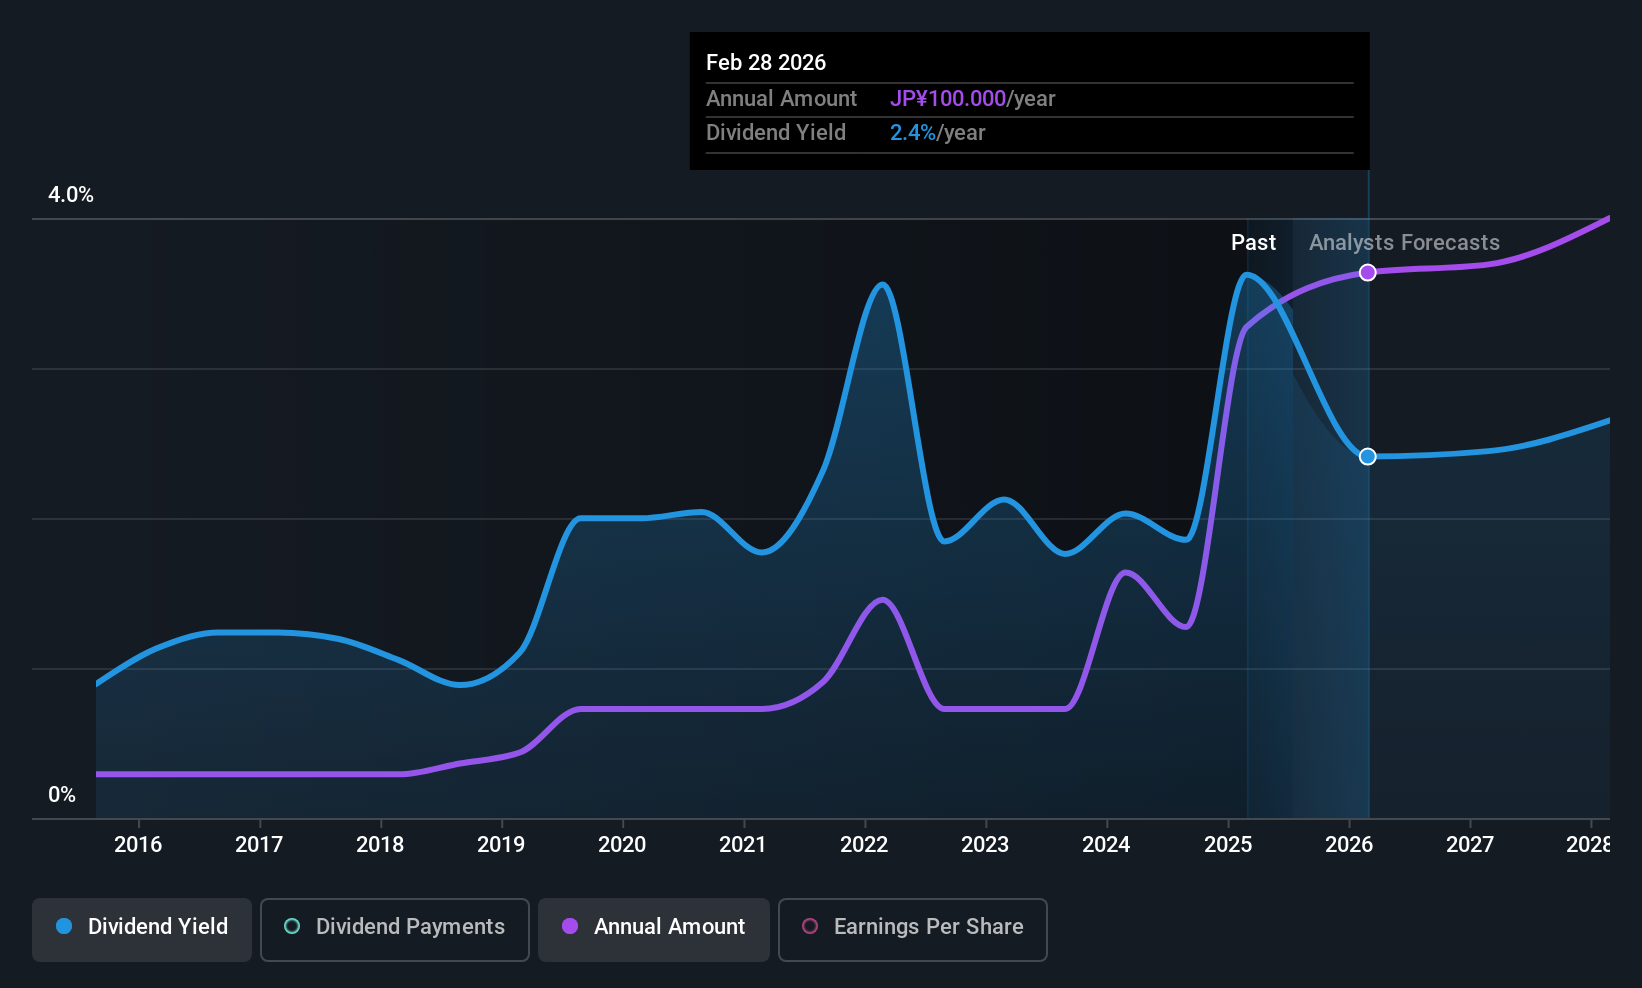Click the blue Dividend Yield legend dot
The image size is (1642, 988).
(64, 926)
